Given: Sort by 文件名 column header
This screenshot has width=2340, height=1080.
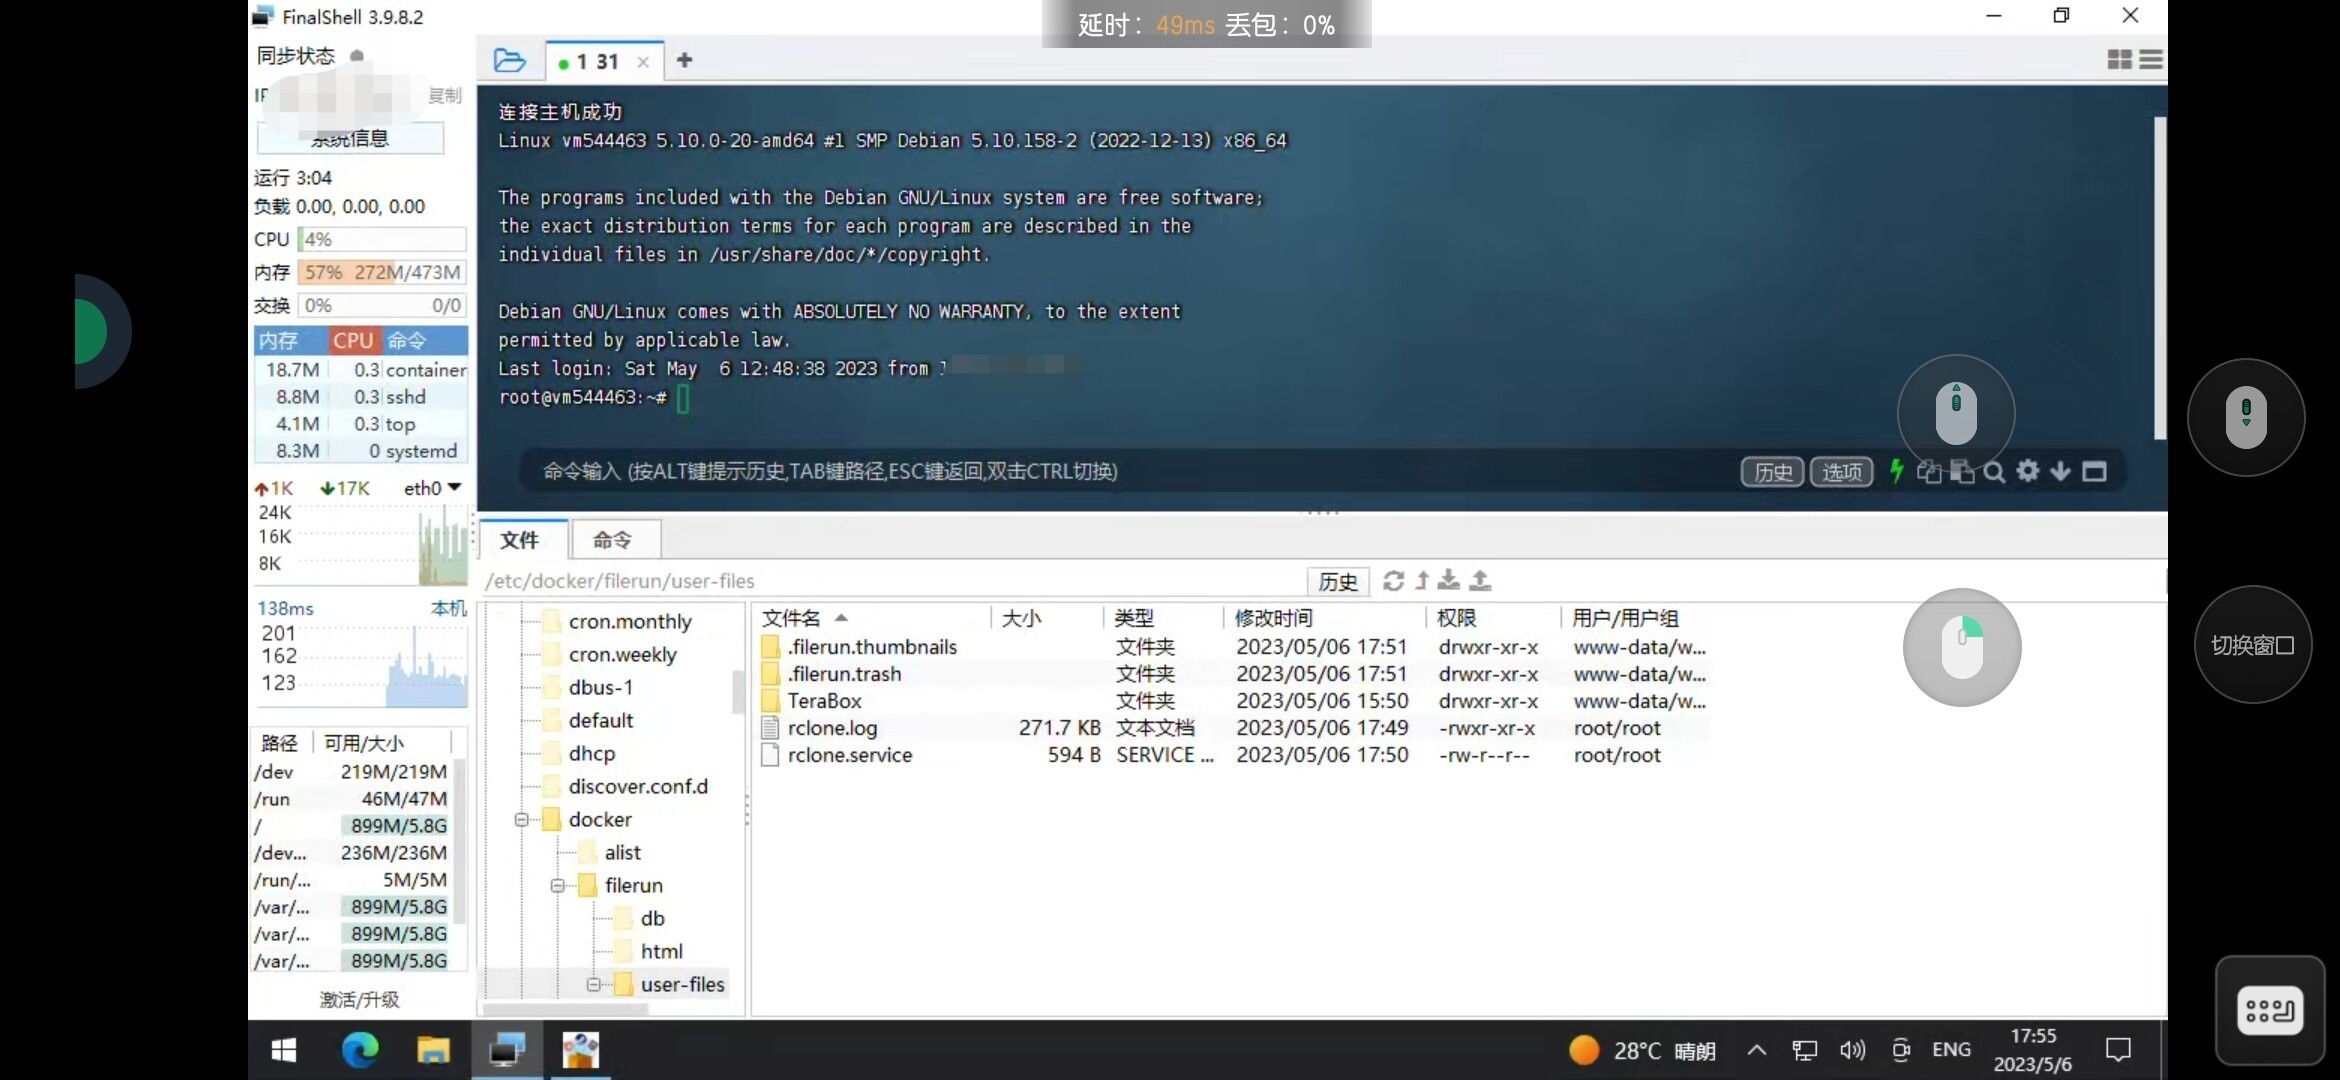Looking at the screenshot, I should click(870, 618).
